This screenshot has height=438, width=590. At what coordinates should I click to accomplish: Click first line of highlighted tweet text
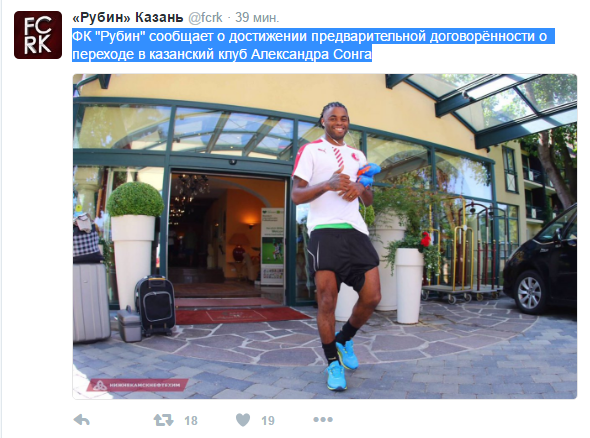coord(313,36)
